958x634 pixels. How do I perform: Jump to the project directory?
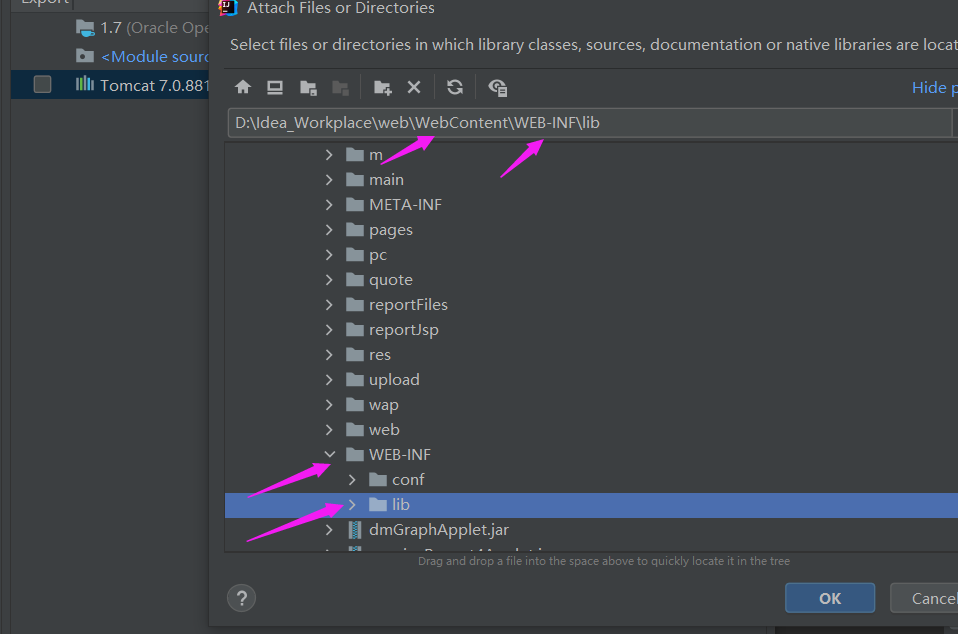pyautogui.click(x=309, y=87)
